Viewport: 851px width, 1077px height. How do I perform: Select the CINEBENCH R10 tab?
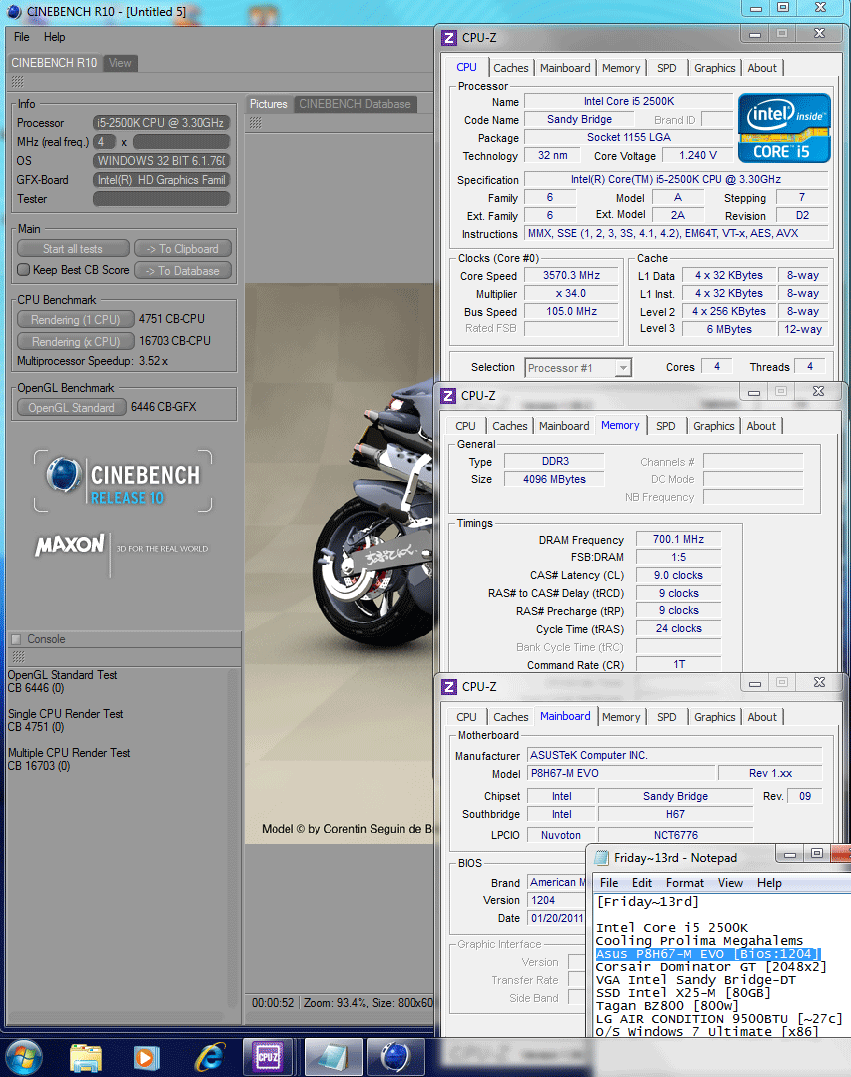pos(54,63)
